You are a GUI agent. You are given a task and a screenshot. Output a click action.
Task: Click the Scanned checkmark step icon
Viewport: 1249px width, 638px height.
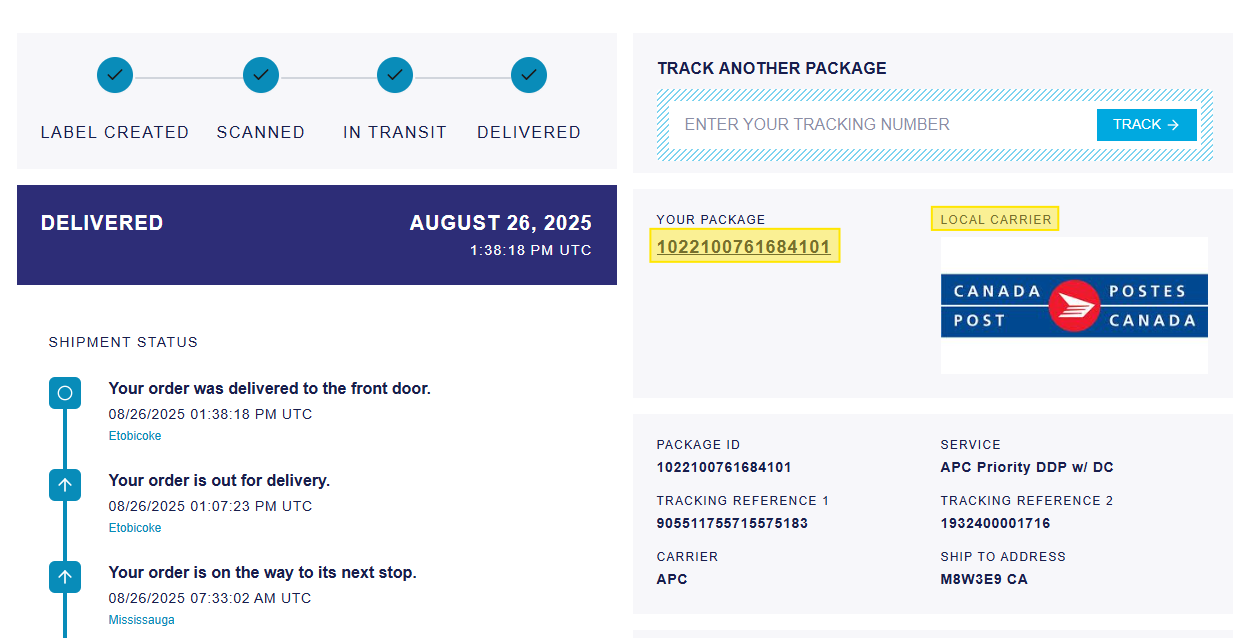261,75
